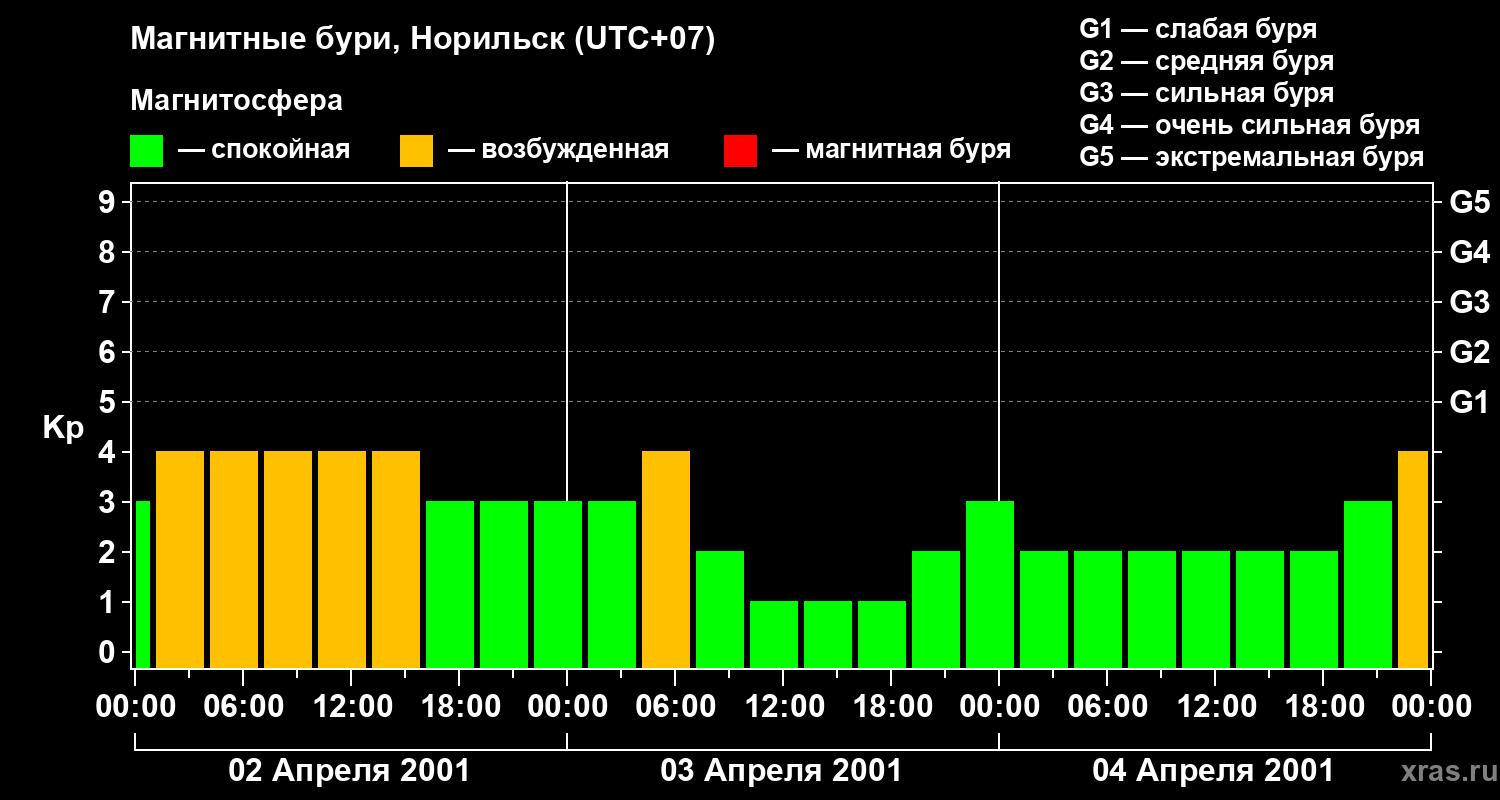
Task: Click the '02 Апреля 2001' date label
Action: pos(349,770)
